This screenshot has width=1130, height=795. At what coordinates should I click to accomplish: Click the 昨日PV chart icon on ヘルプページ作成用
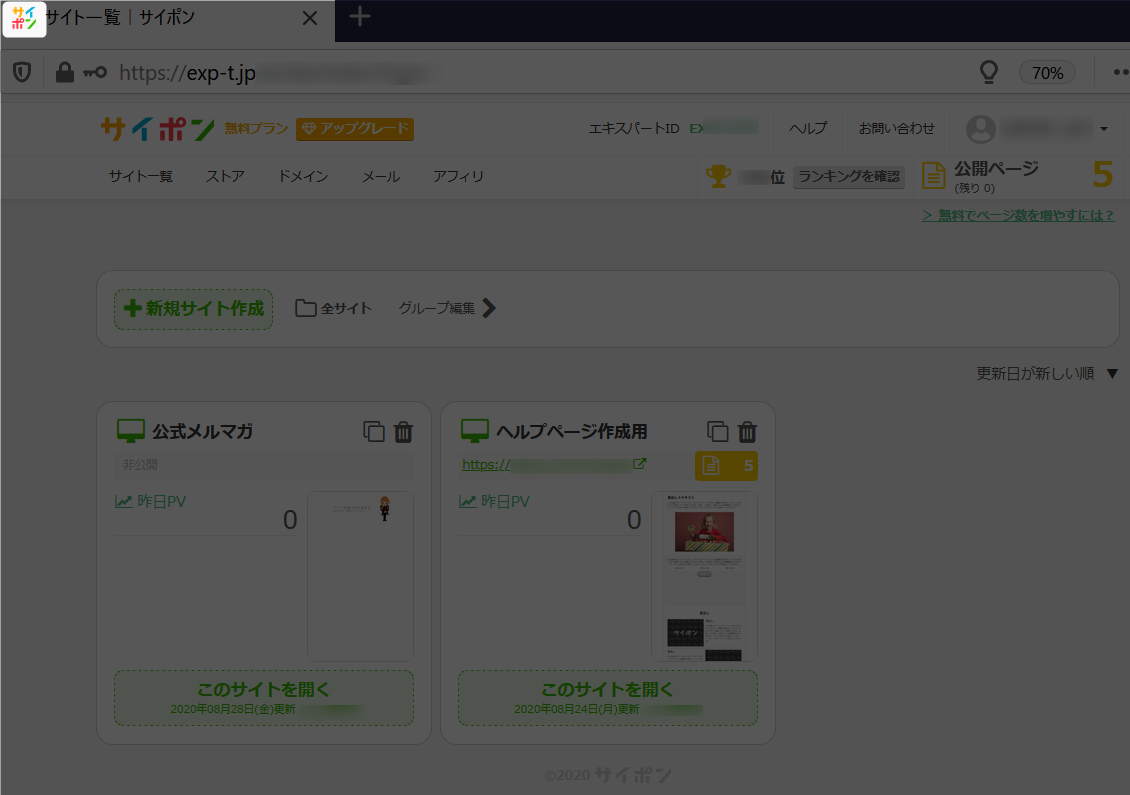pos(468,501)
